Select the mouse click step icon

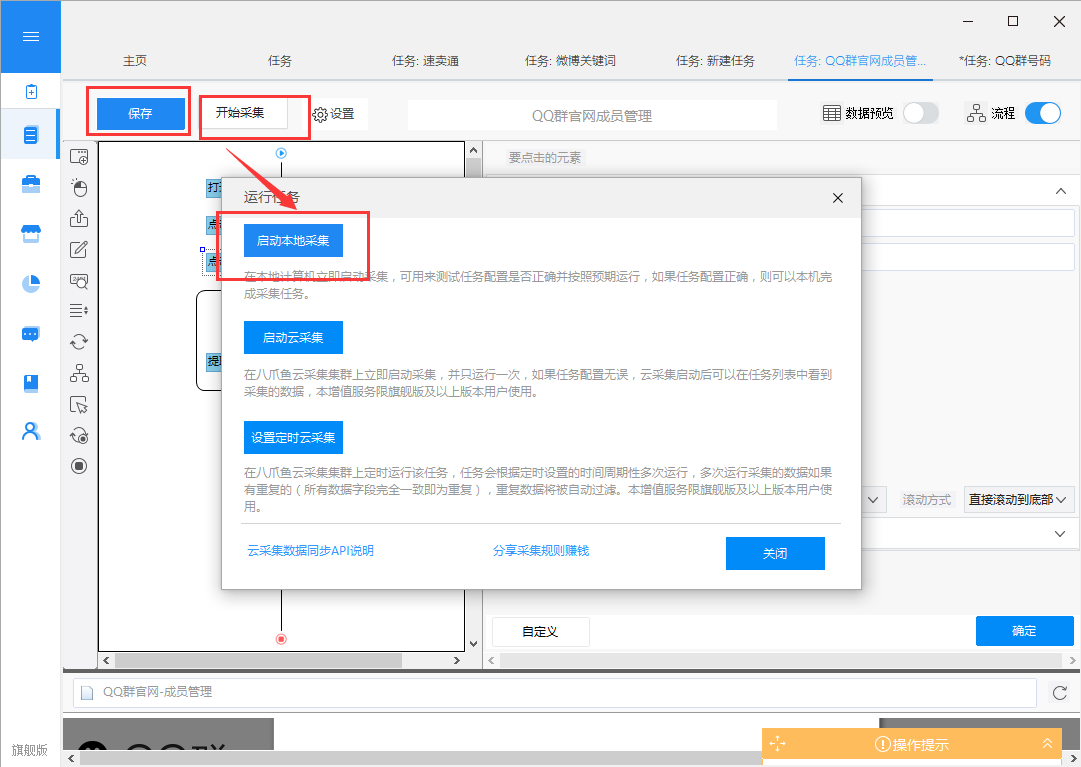coord(79,187)
